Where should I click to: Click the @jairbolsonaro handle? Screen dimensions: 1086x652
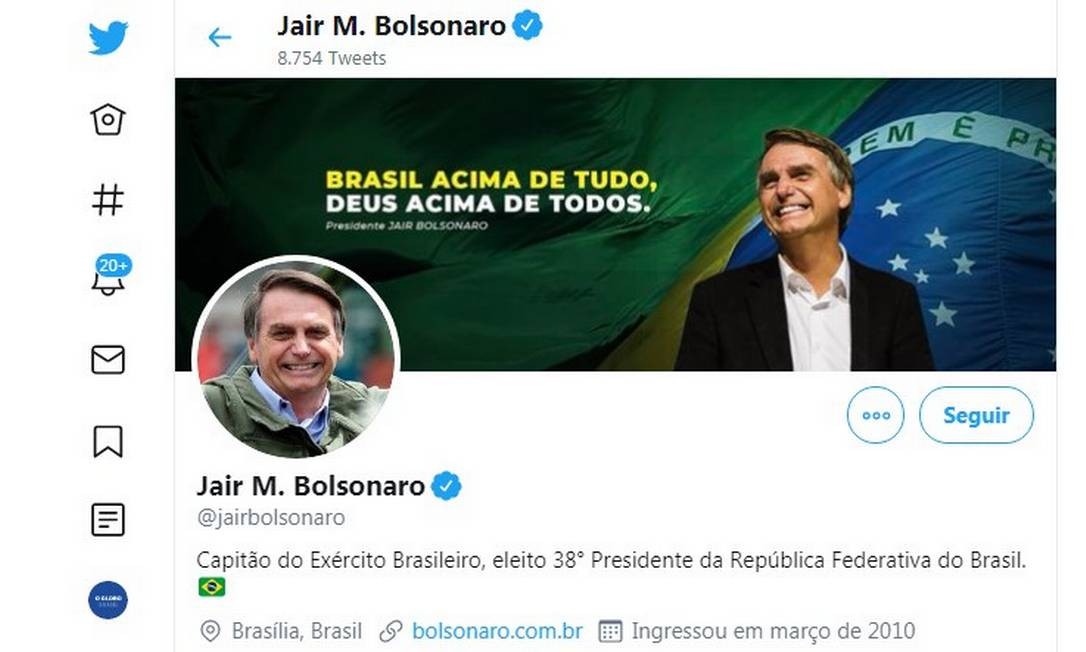[x=271, y=518]
